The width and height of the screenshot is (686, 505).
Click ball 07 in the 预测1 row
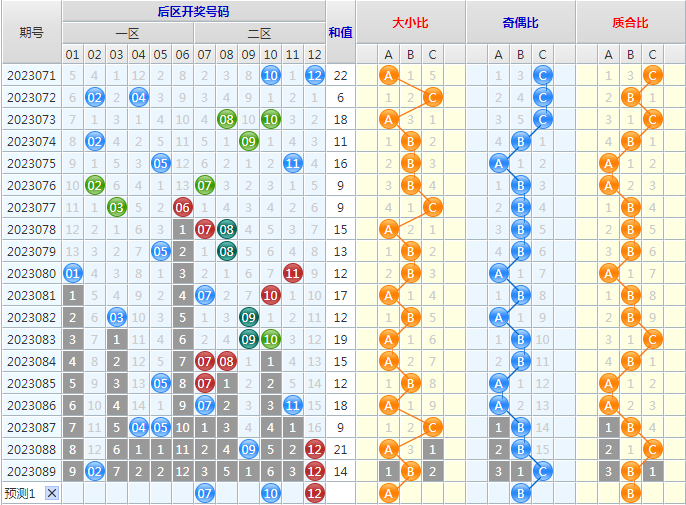(x=204, y=494)
